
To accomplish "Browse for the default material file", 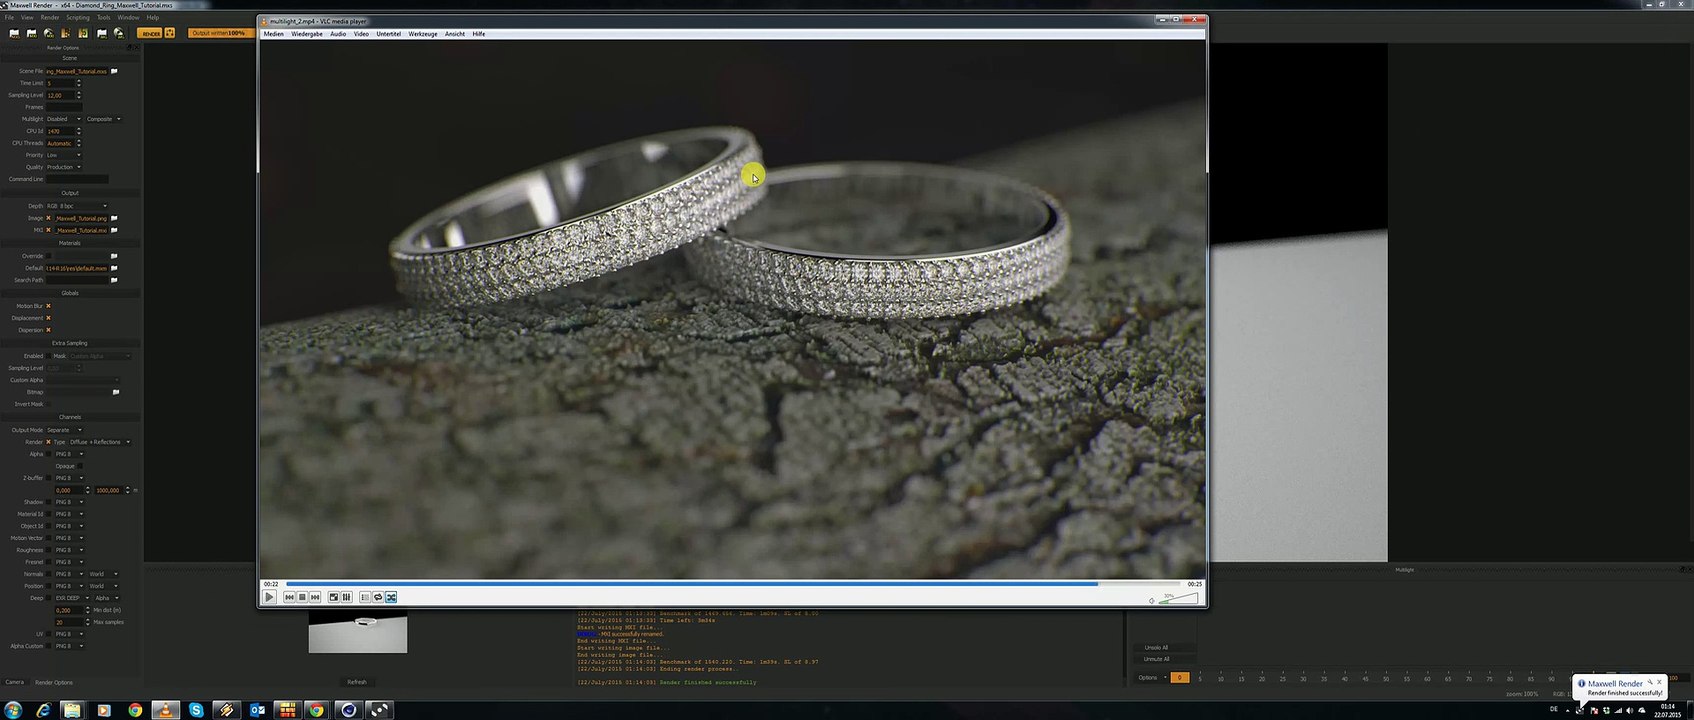I will (x=114, y=268).
